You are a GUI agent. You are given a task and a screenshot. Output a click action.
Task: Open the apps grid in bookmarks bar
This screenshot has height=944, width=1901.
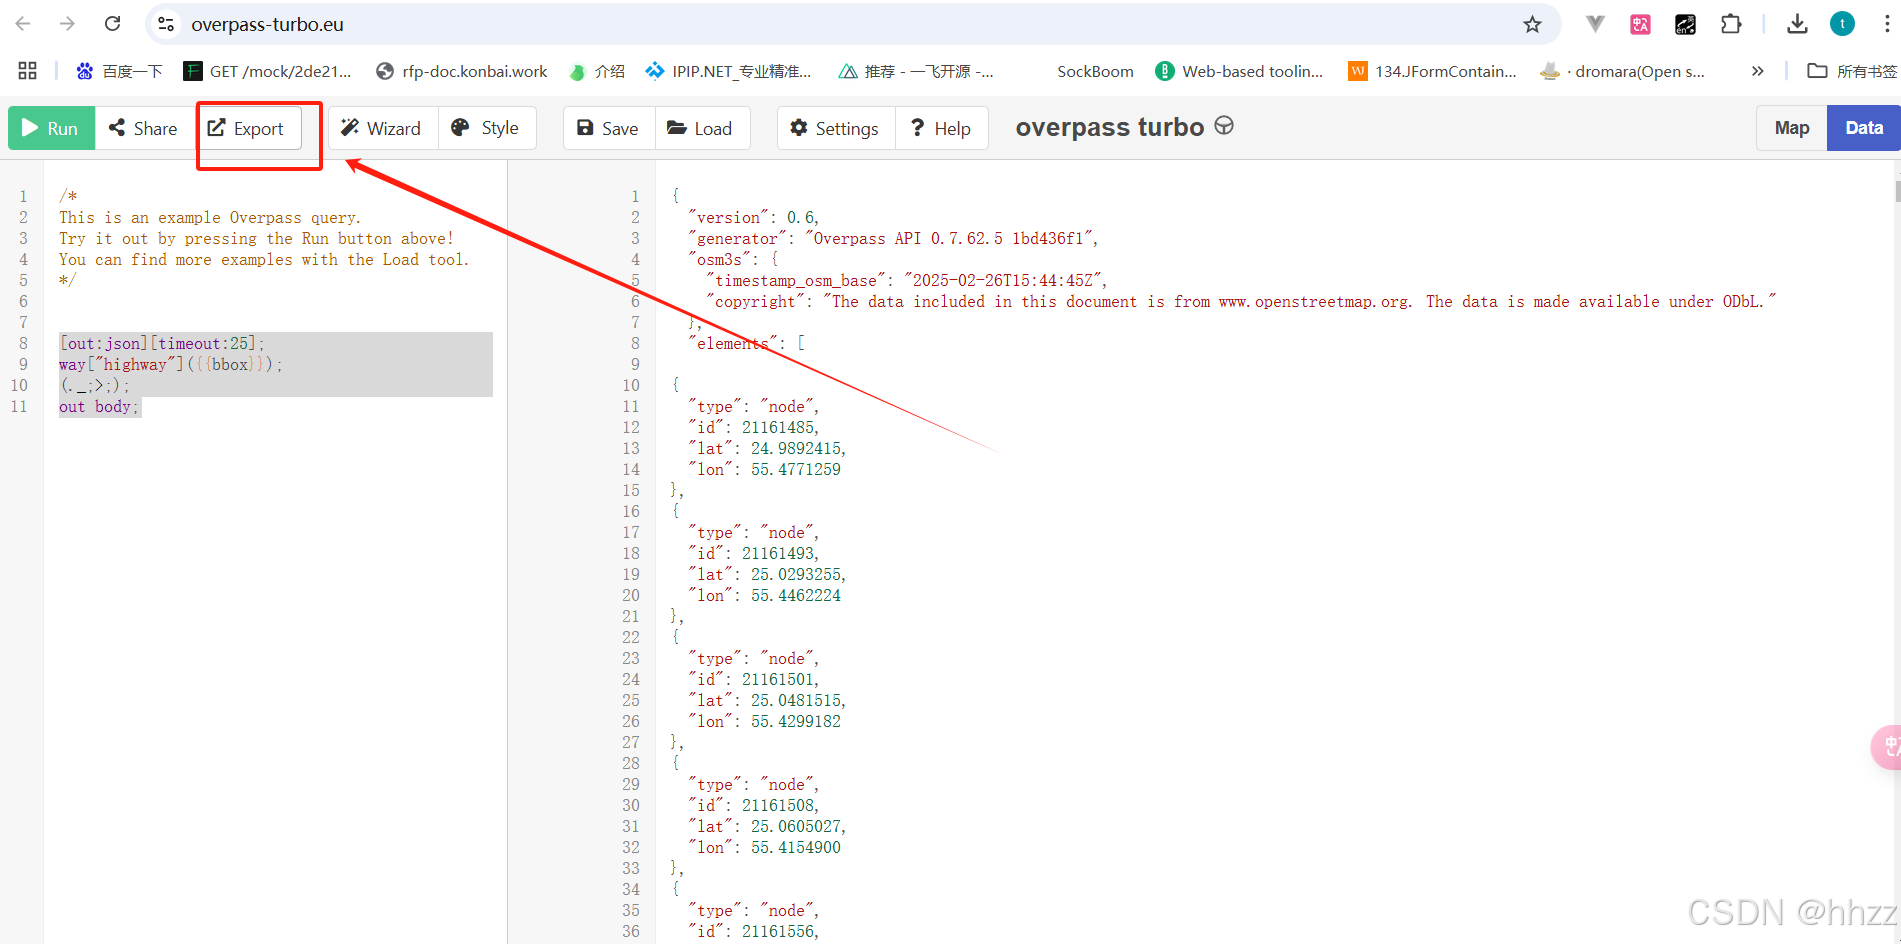(x=28, y=71)
